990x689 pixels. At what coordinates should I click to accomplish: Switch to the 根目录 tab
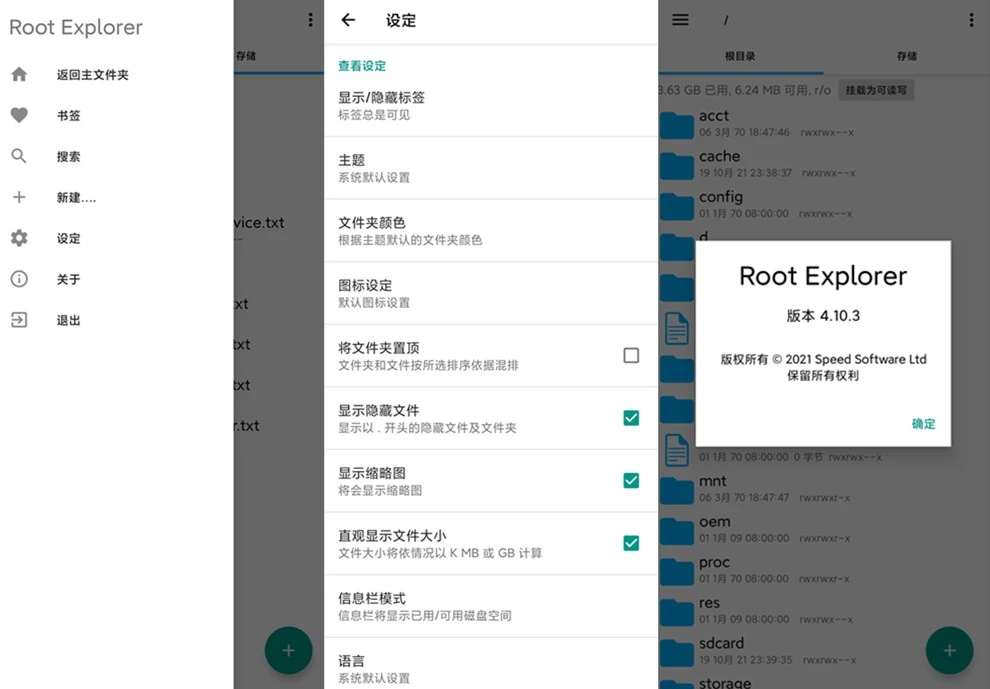tap(740, 57)
